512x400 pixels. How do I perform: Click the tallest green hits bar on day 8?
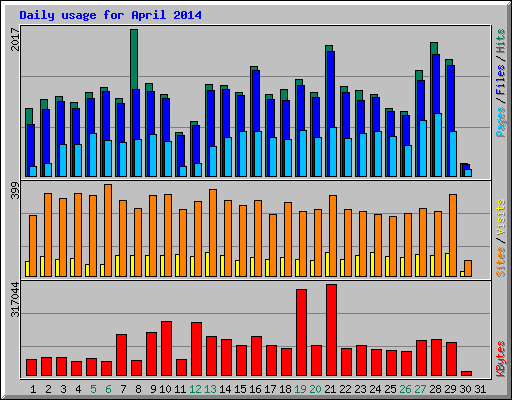click(x=134, y=59)
